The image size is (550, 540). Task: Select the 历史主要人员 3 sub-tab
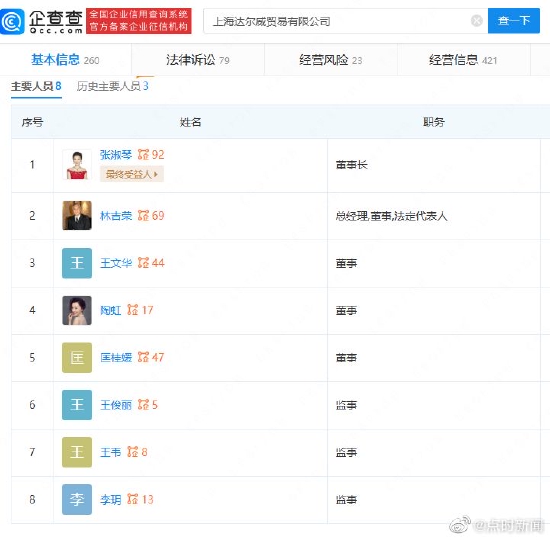click(x=113, y=86)
